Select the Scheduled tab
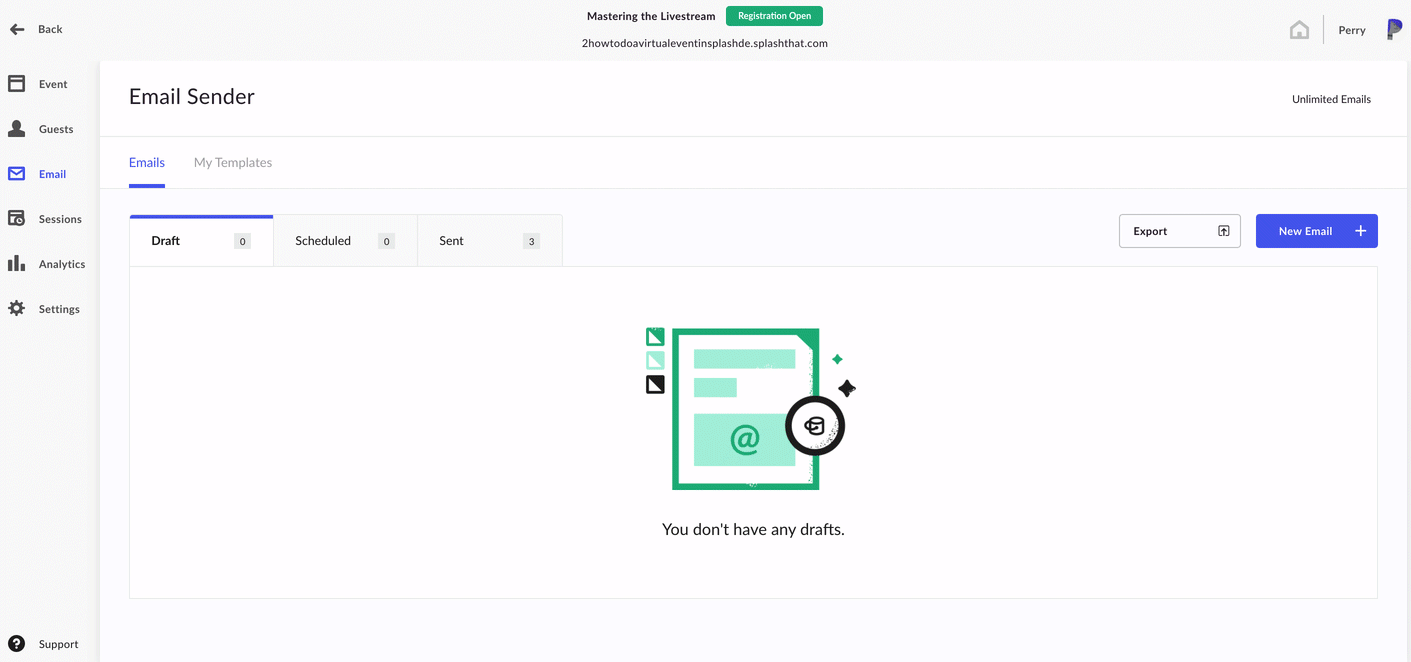Screen dimensions: 1411x662 (x=345, y=241)
